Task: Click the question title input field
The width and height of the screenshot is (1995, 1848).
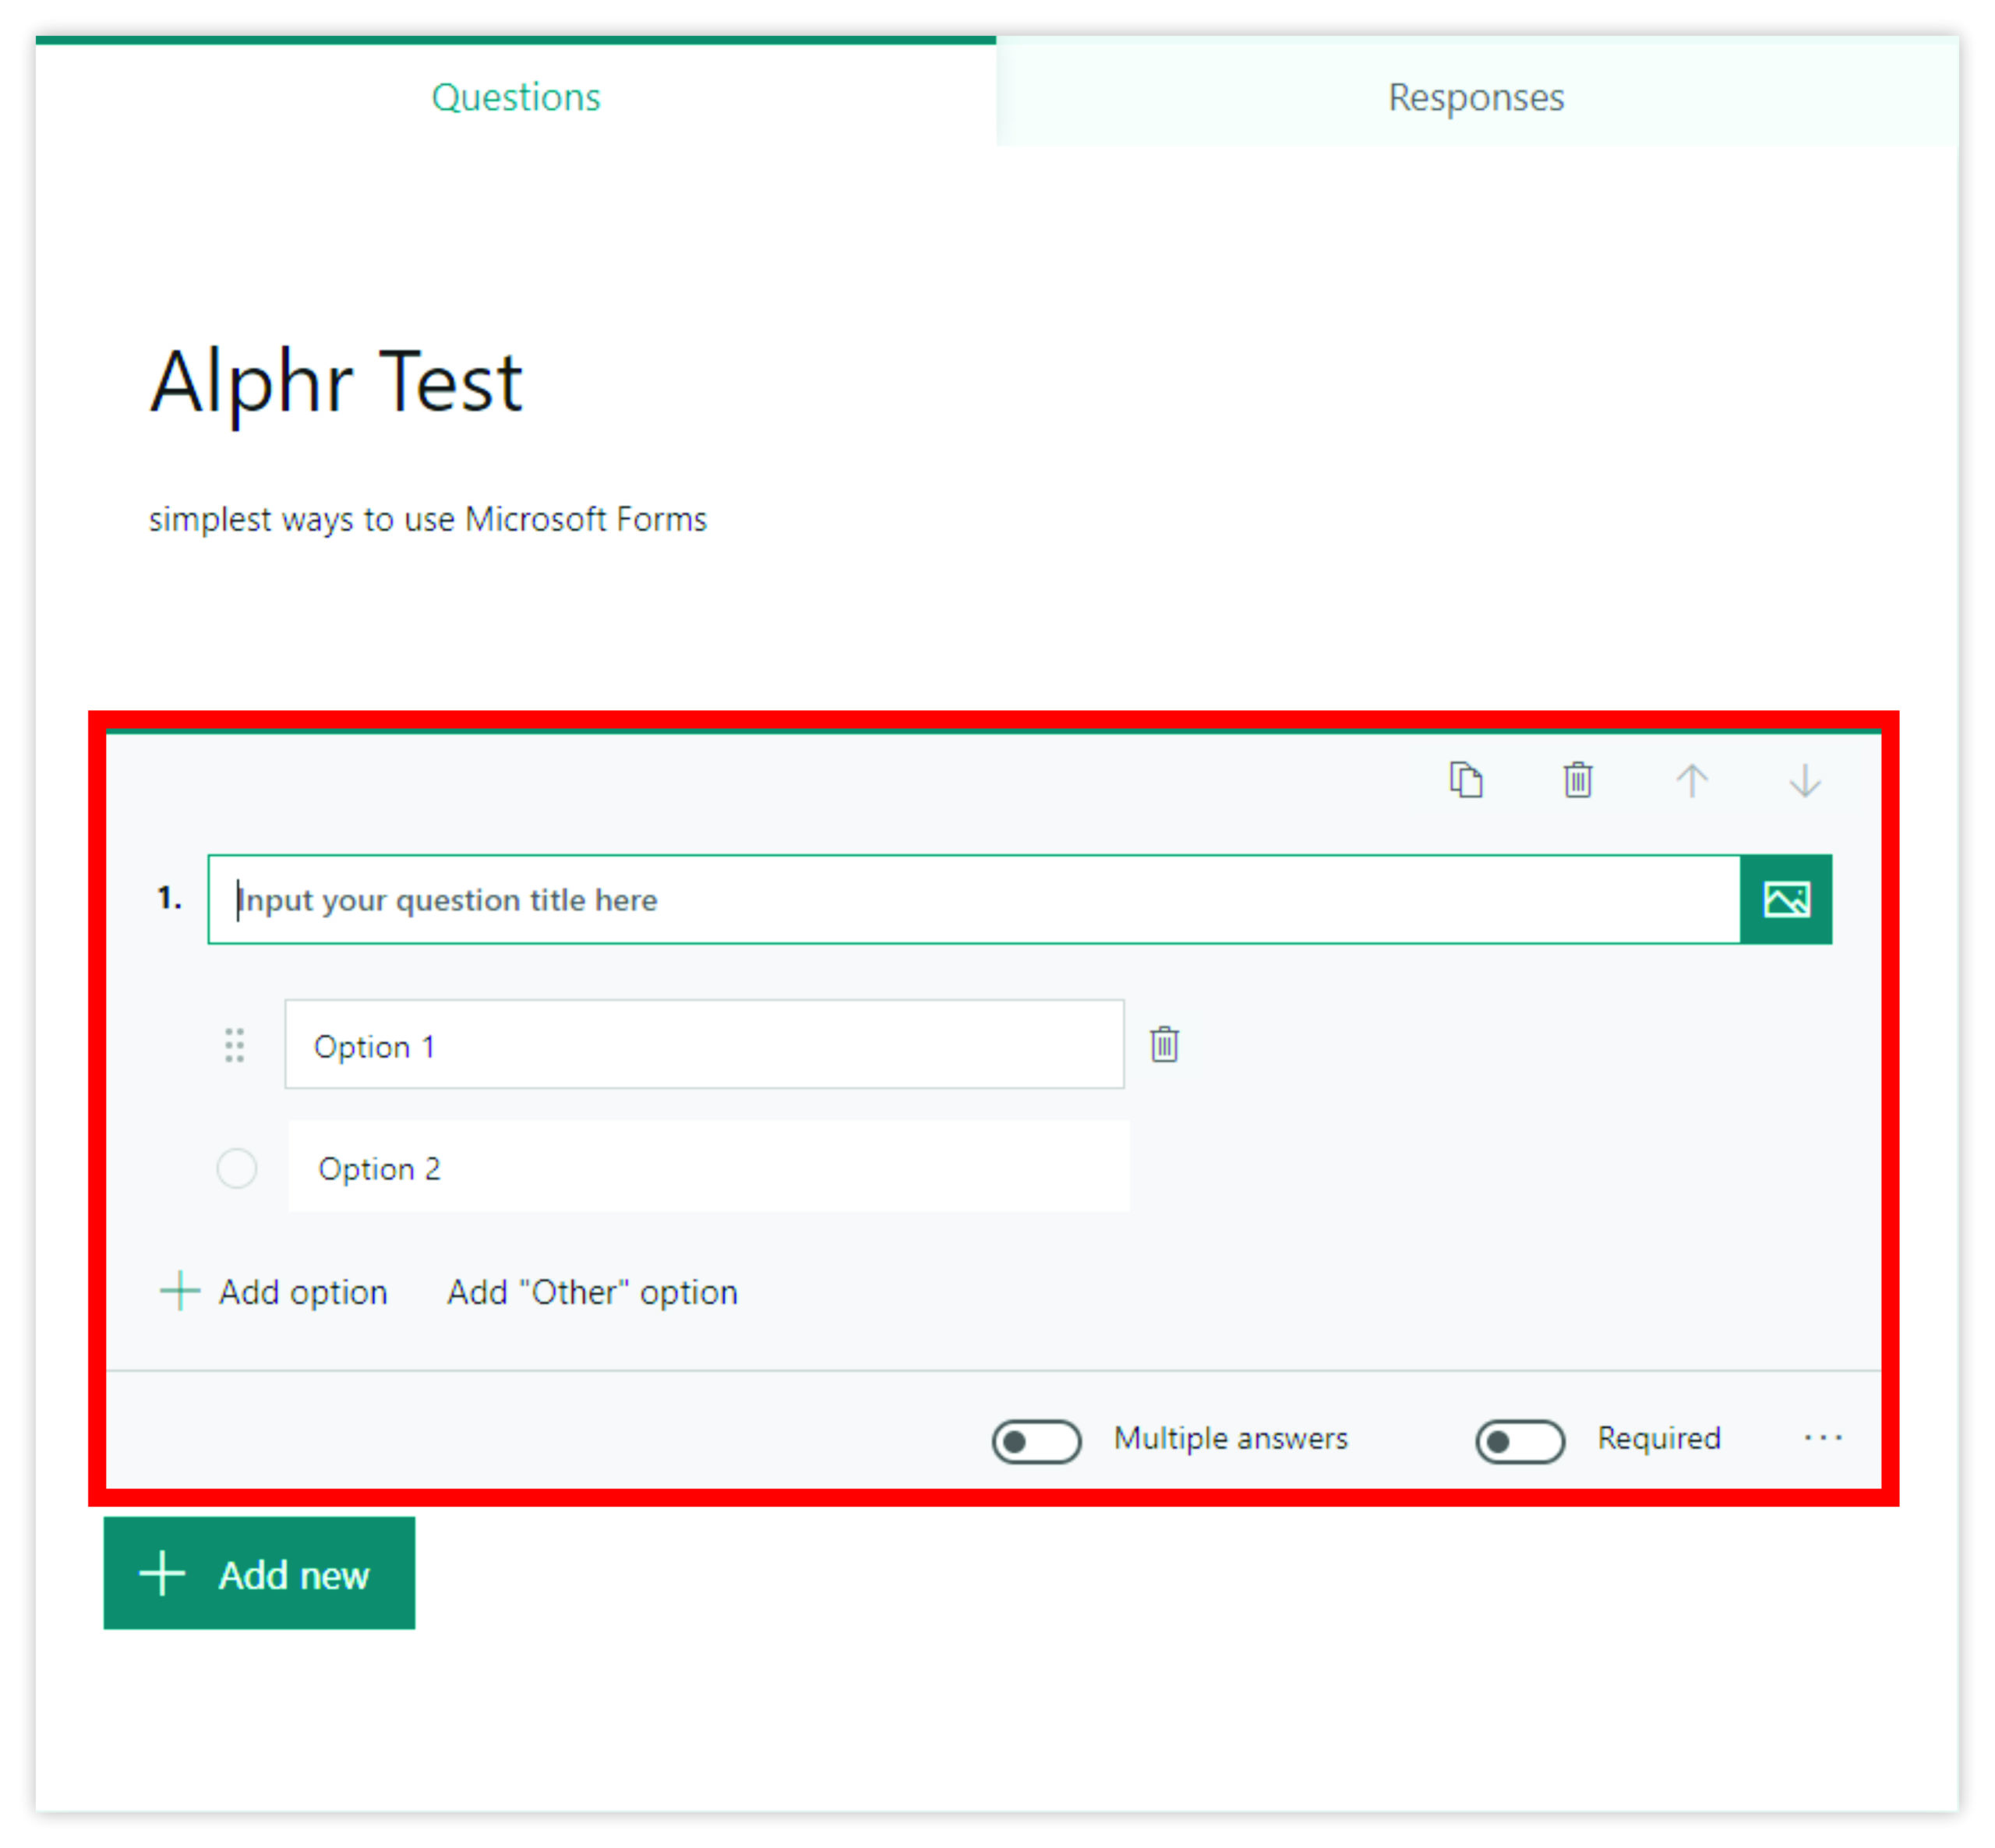Action: 974,899
